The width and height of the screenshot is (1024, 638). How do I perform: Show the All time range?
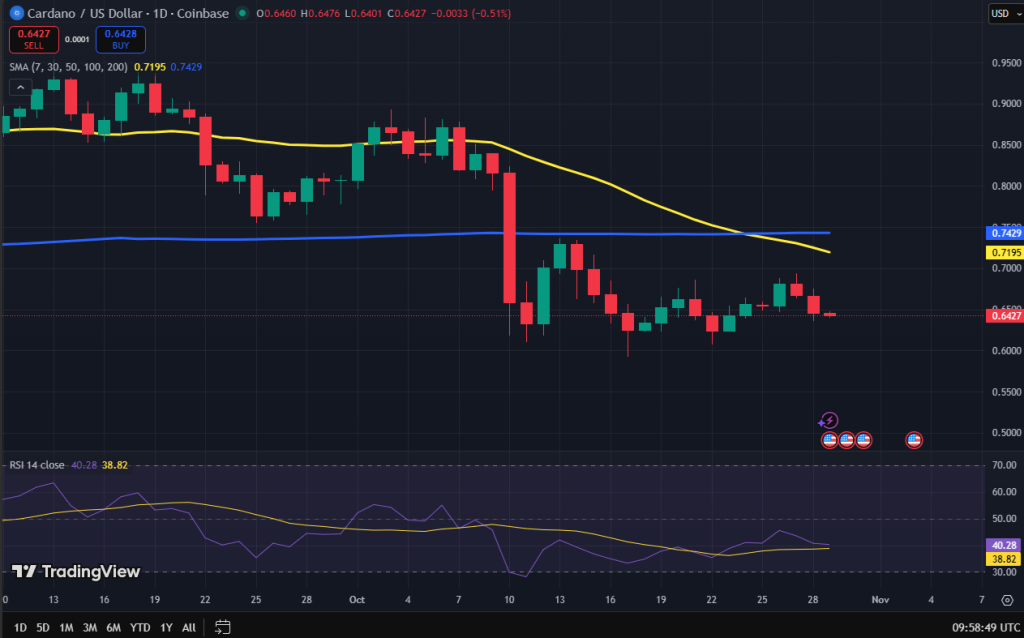[x=189, y=628]
